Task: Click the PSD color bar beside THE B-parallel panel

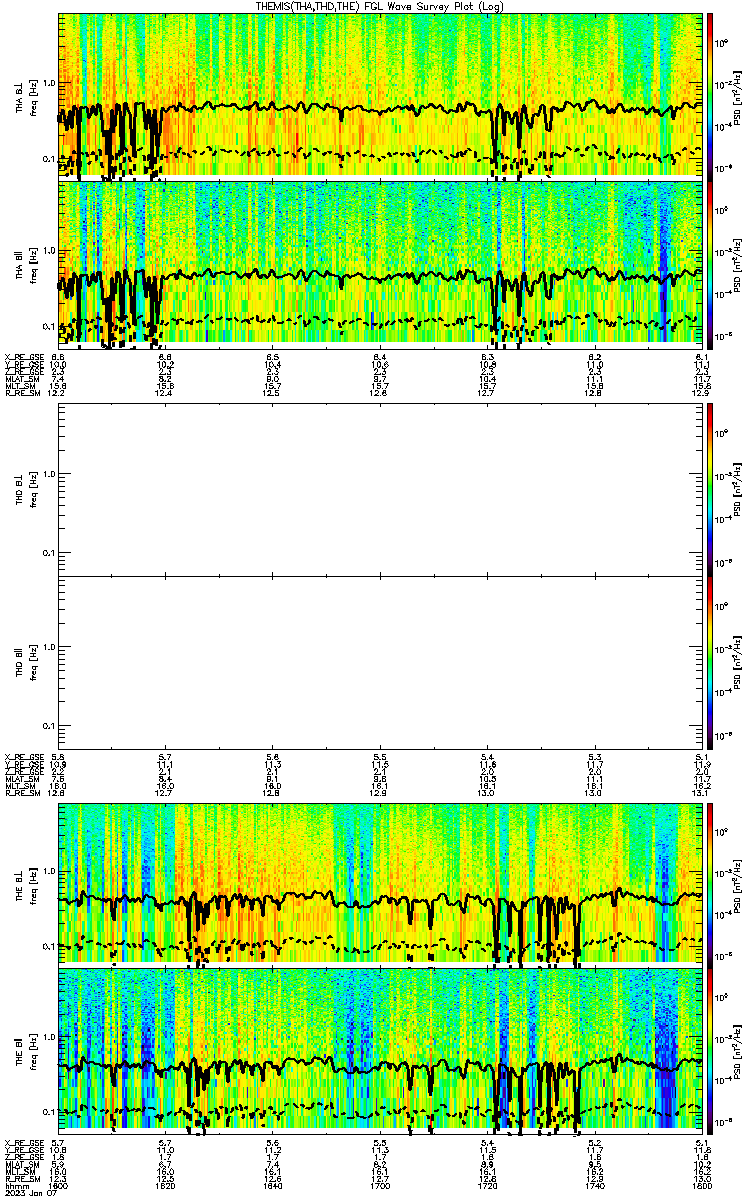Action: 710,1049
